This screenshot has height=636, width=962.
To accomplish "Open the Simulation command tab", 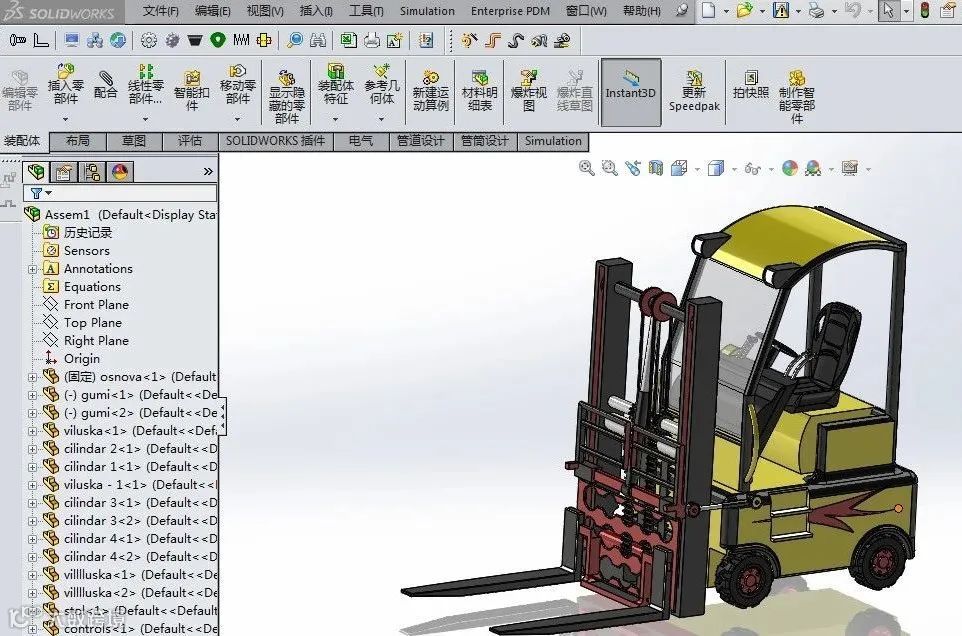I will [x=553, y=141].
